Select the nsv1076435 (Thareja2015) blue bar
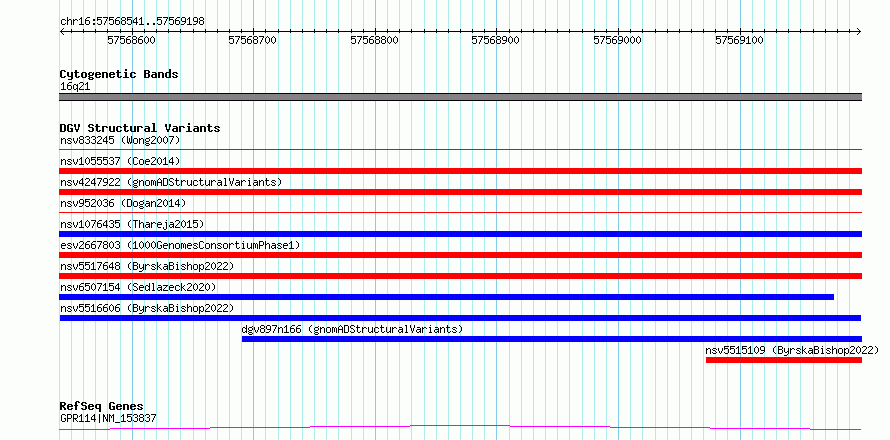 [460, 234]
